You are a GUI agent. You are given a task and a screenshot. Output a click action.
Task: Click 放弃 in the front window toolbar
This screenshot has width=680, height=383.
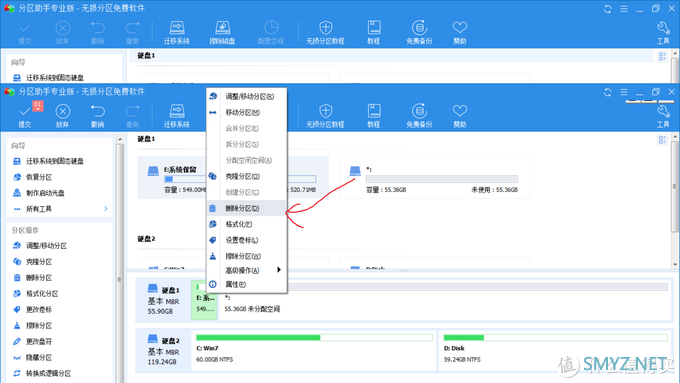(x=62, y=116)
